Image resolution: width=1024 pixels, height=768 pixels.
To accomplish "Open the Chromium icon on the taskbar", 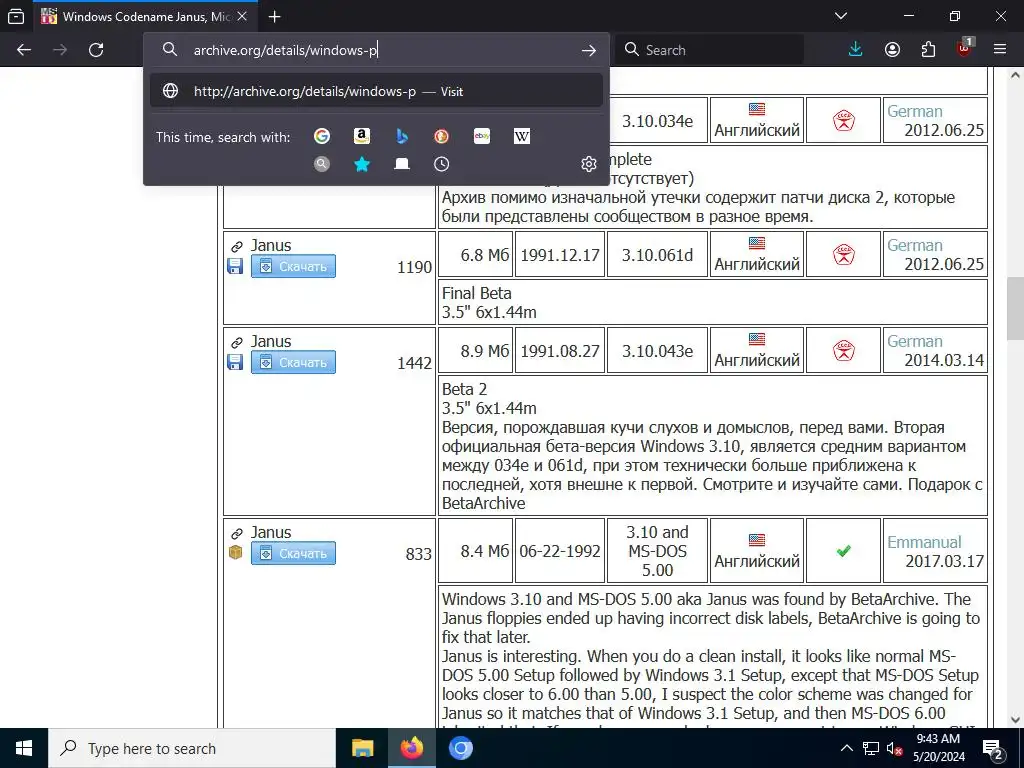I will [460, 748].
